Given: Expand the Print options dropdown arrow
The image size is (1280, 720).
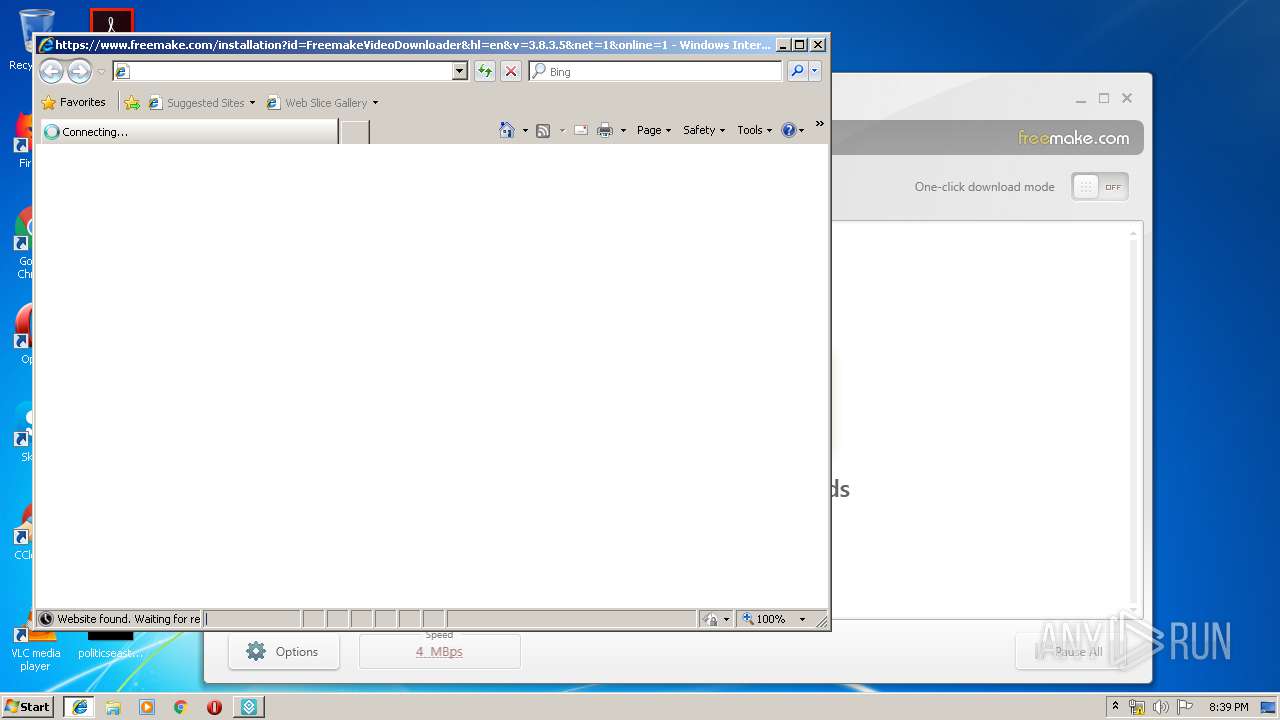Looking at the screenshot, I should [623, 130].
